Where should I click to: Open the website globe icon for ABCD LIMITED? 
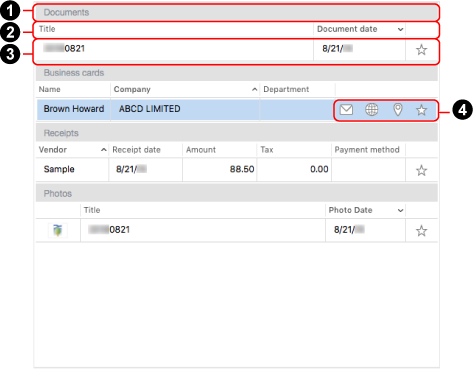371,109
